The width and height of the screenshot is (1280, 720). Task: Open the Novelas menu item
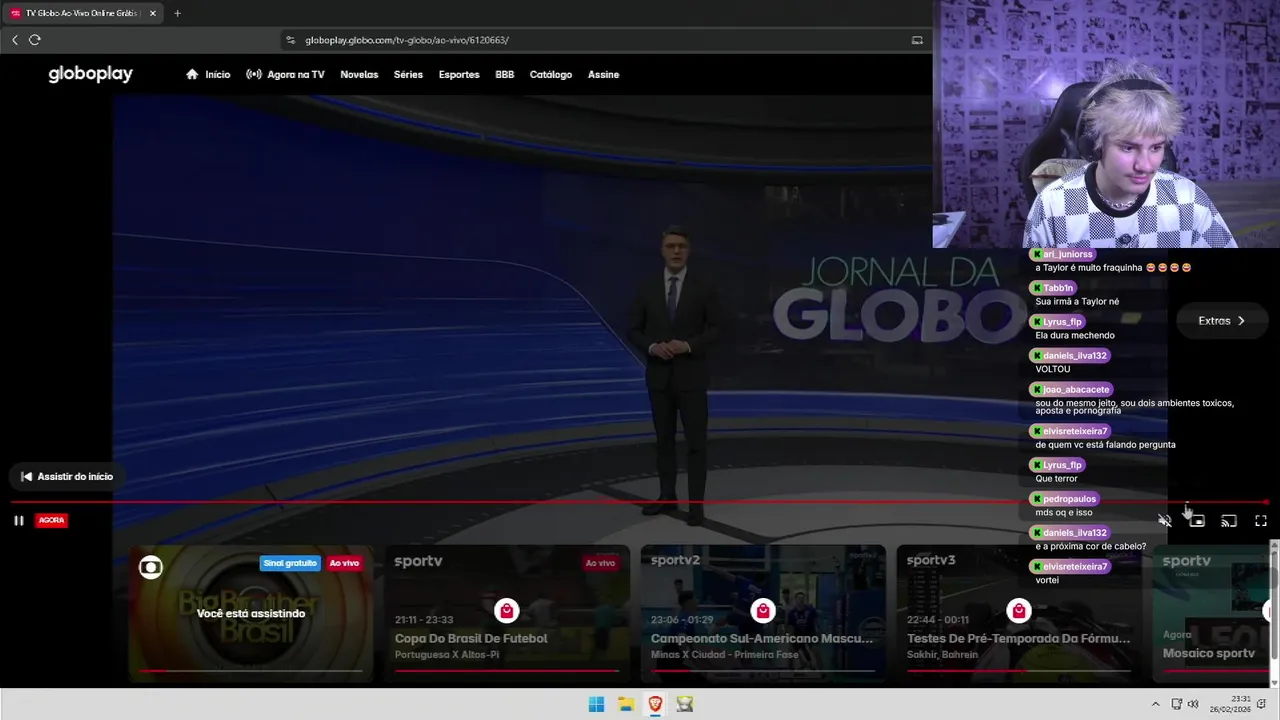click(x=359, y=74)
